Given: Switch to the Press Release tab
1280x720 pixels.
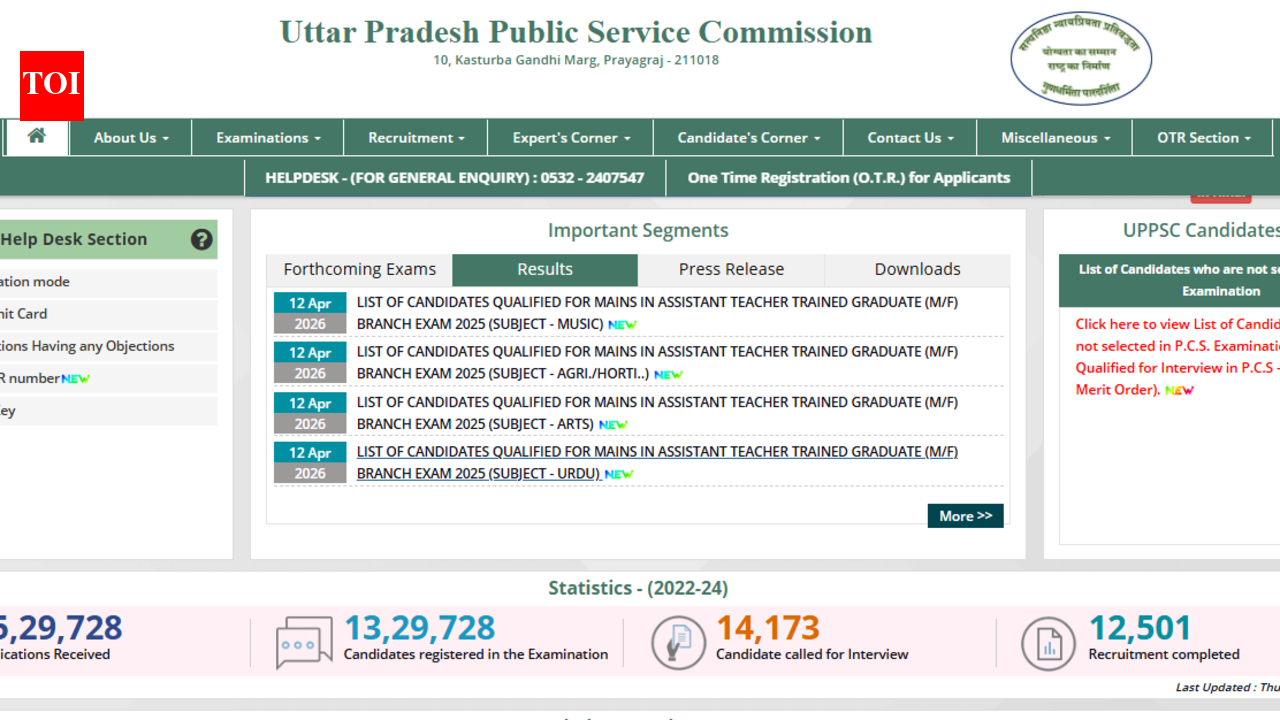Looking at the screenshot, I should click(x=730, y=269).
